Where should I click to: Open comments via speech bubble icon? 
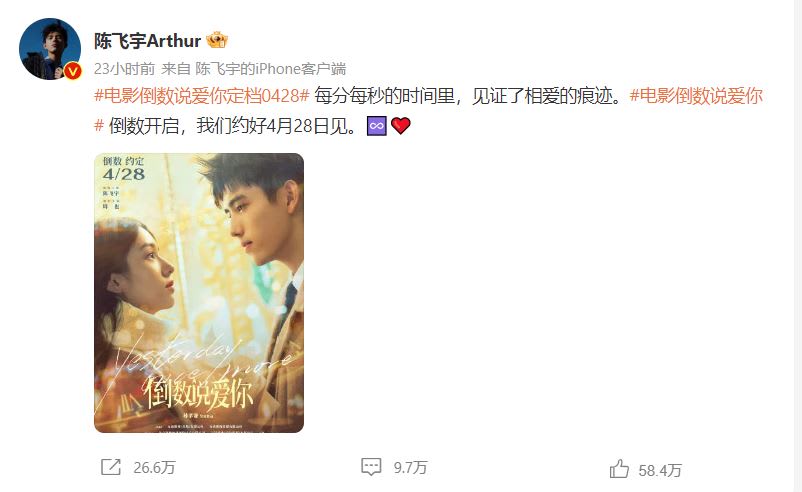pyautogui.click(x=371, y=466)
